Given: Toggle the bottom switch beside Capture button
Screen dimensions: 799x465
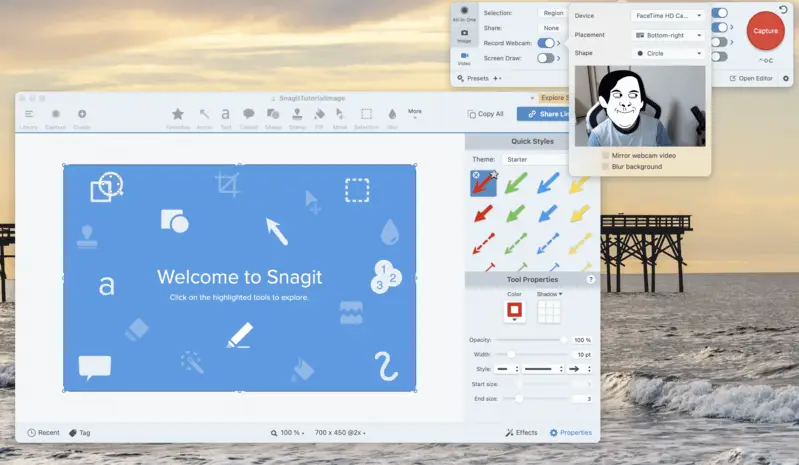Looking at the screenshot, I should [x=720, y=57].
